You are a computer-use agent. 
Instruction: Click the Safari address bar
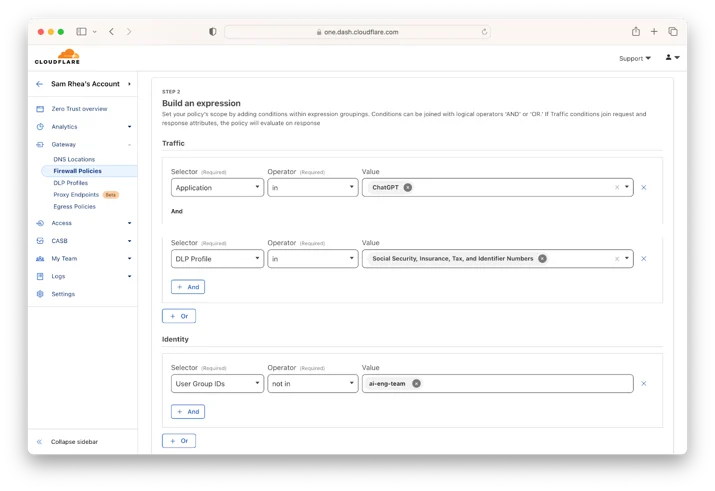357,32
